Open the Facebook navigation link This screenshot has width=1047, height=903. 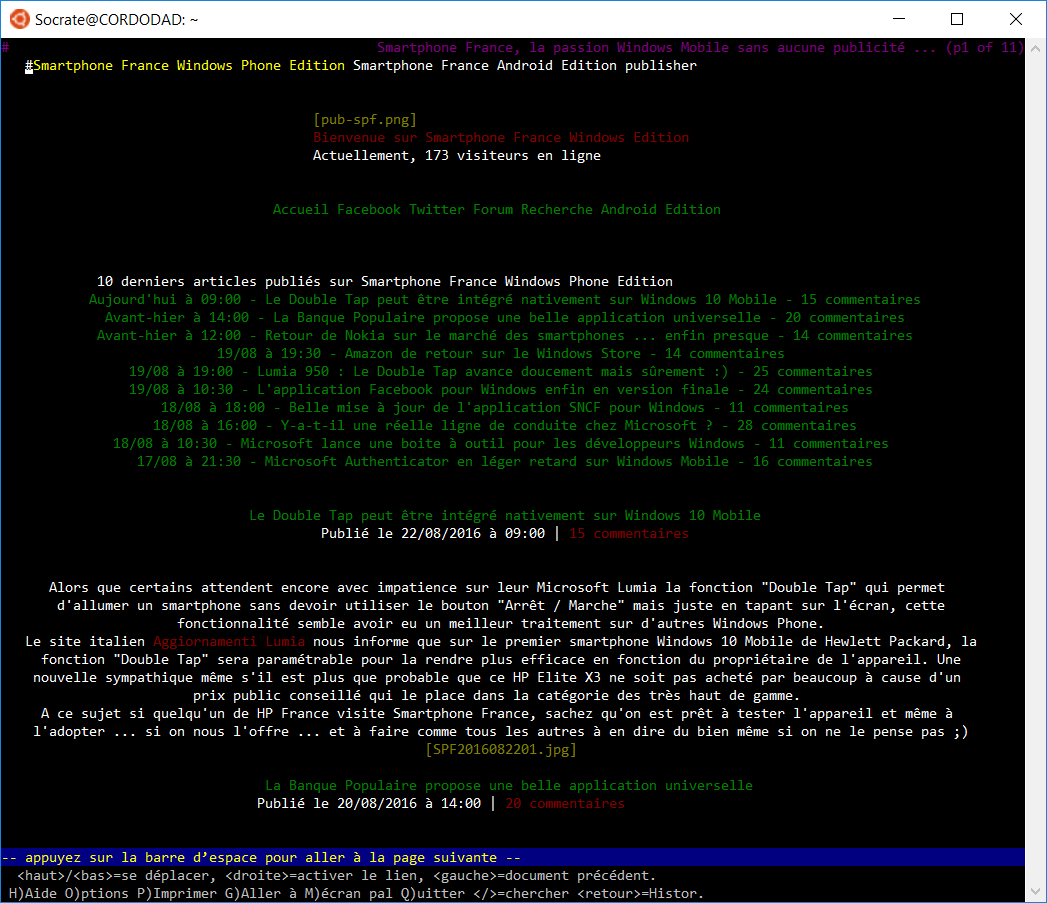pyautogui.click(x=369, y=210)
